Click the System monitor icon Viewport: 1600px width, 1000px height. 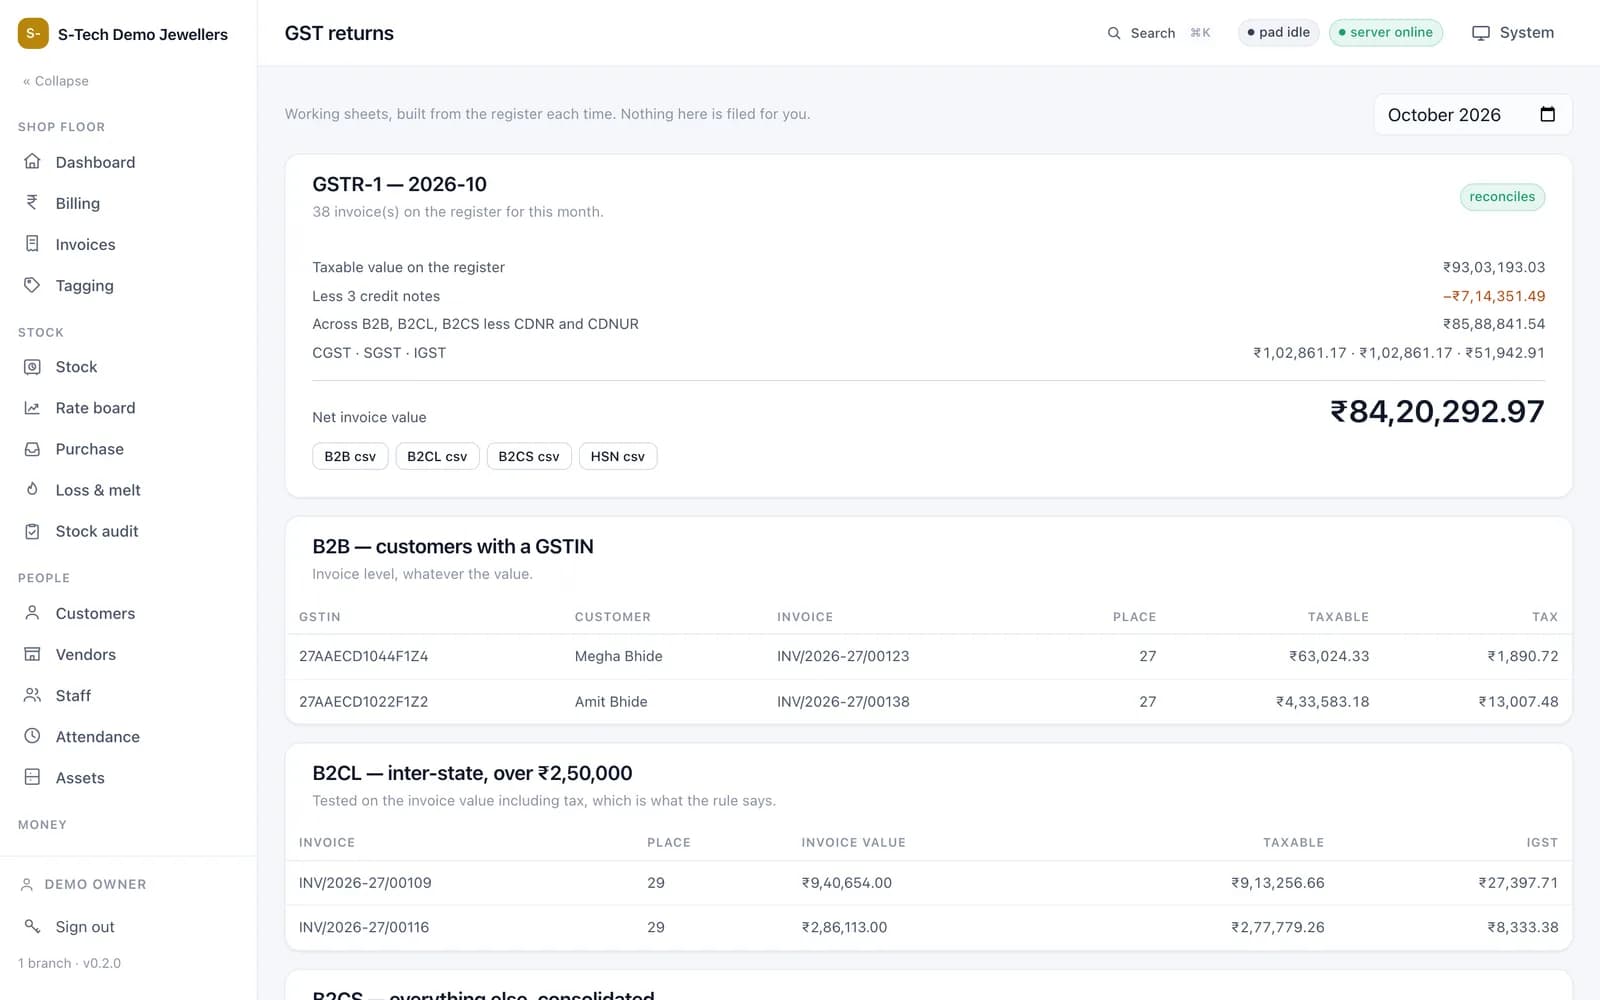coord(1481,33)
